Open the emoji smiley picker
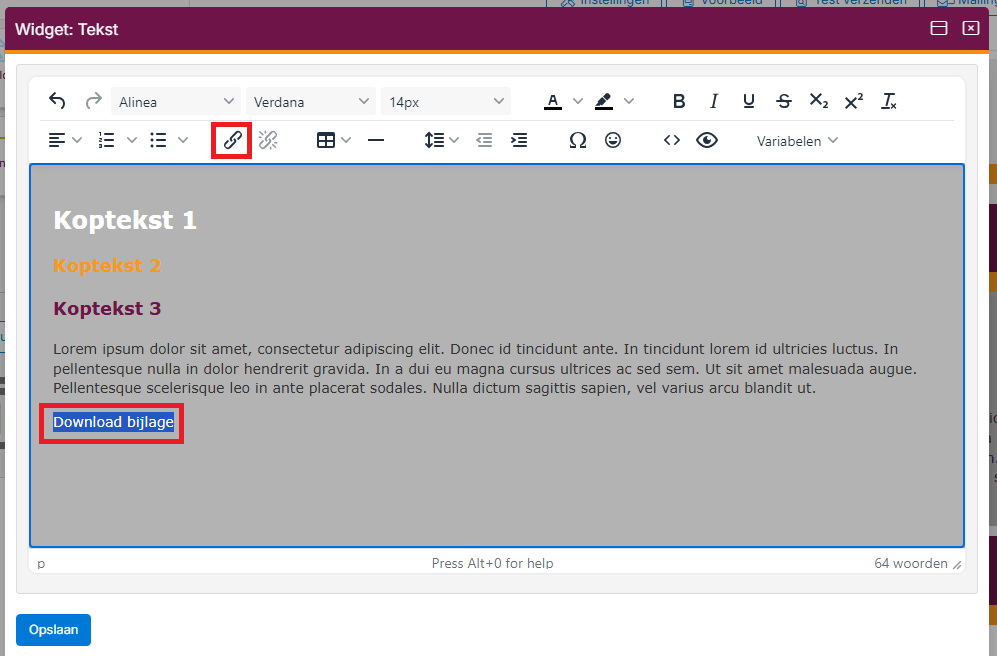The width and height of the screenshot is (997, 656). [613, 140]
